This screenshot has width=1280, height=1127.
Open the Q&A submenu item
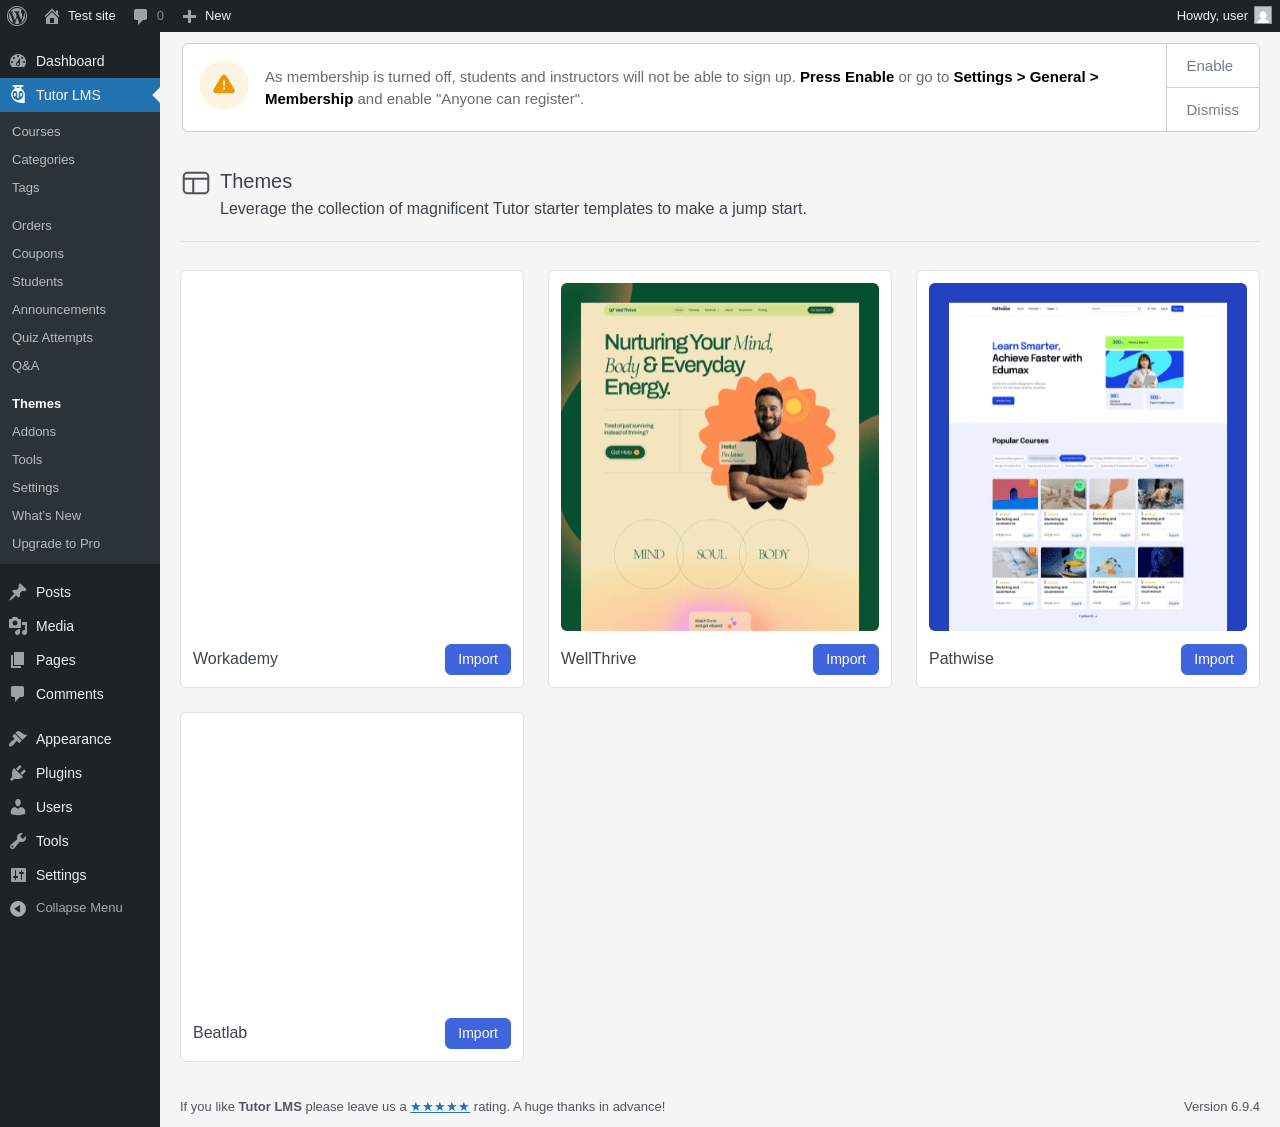coord(26,366)
